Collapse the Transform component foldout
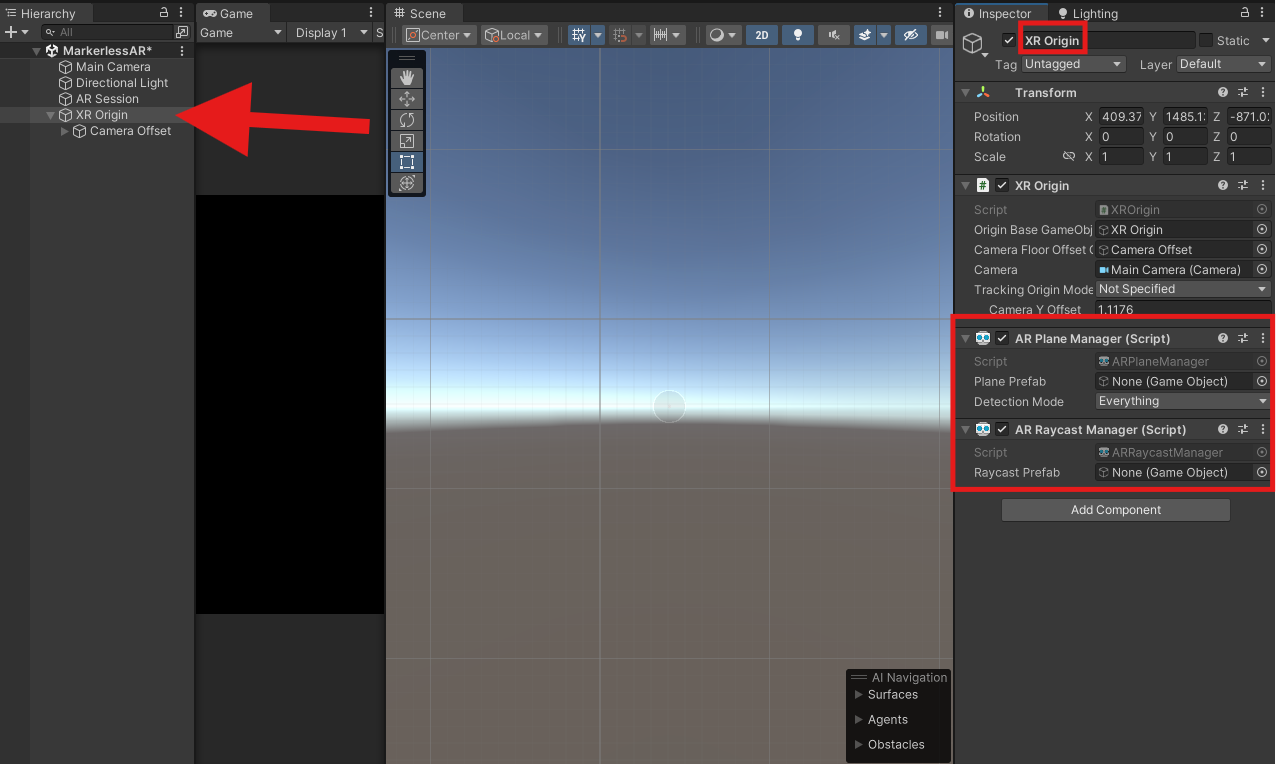Viewport: 1276px width, 764px height. [965, 92]
